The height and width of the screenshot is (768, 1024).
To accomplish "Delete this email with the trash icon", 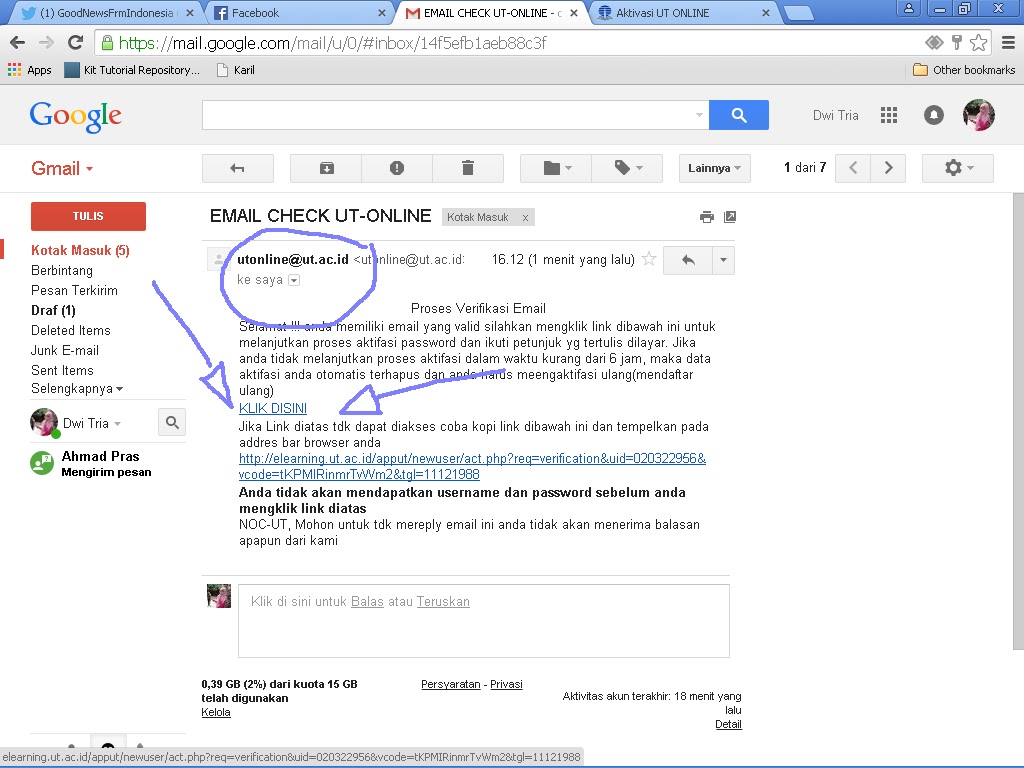I will pos(468,168).
